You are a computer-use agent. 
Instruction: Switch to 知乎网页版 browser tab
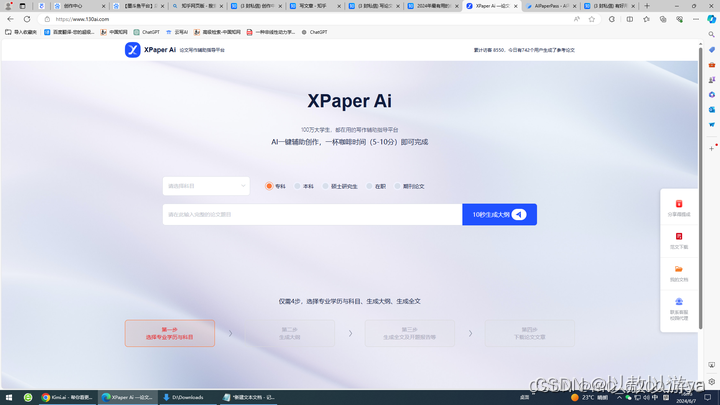coord(195,6)
